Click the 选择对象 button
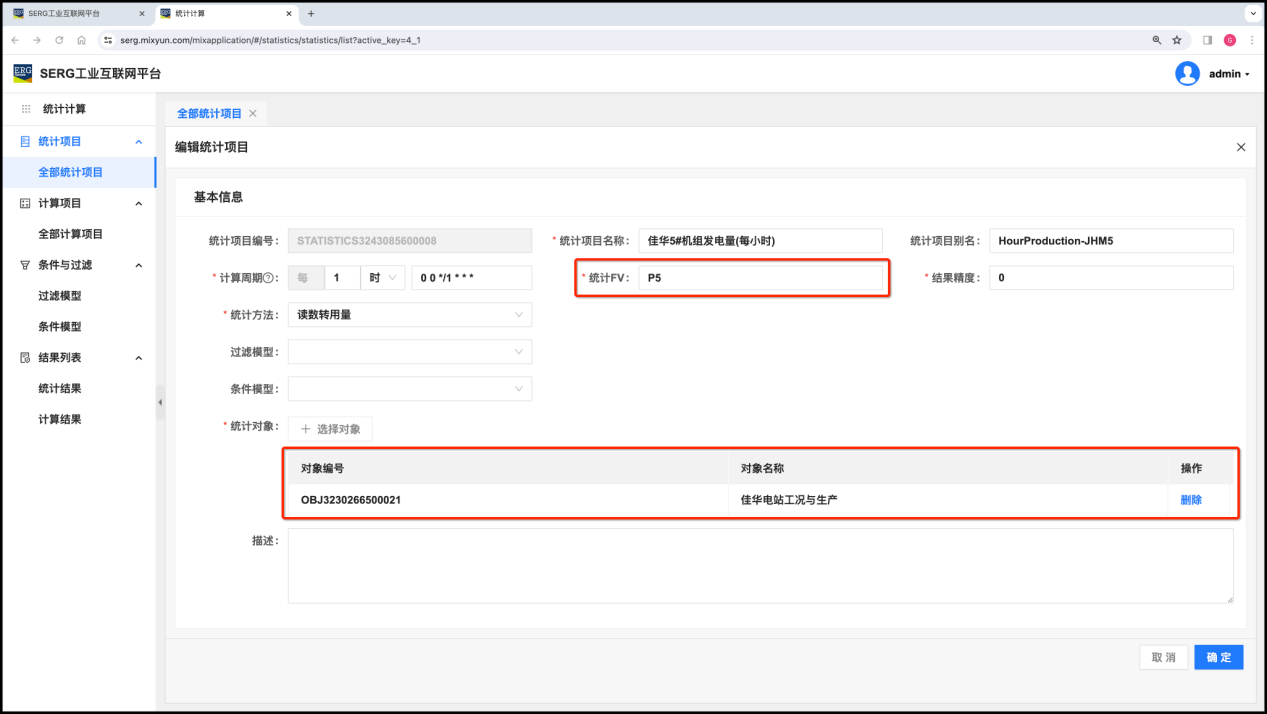 330,429
